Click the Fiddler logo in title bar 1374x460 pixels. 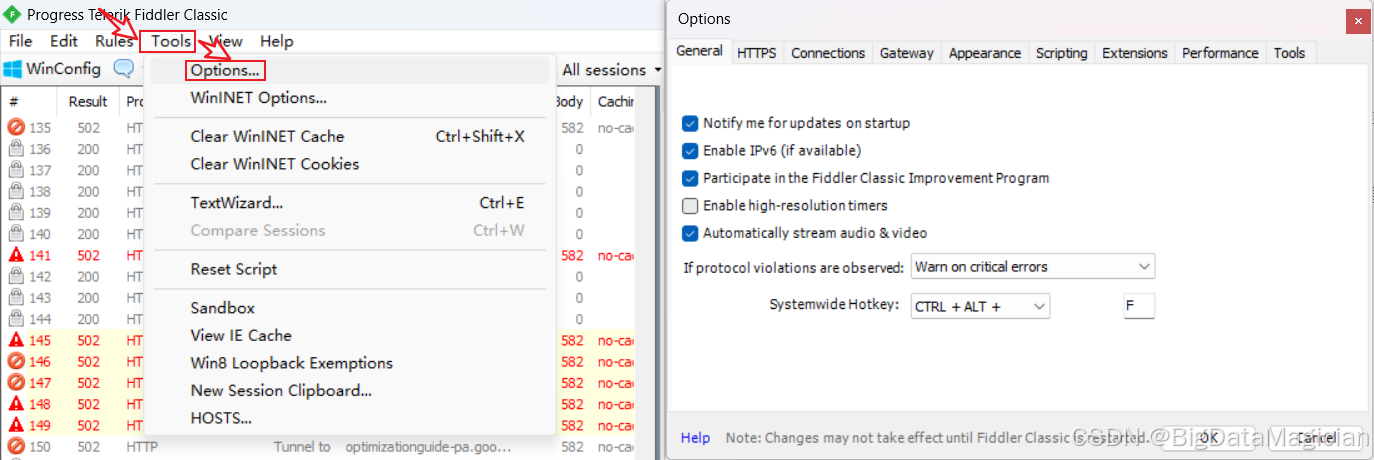[13, 14]
